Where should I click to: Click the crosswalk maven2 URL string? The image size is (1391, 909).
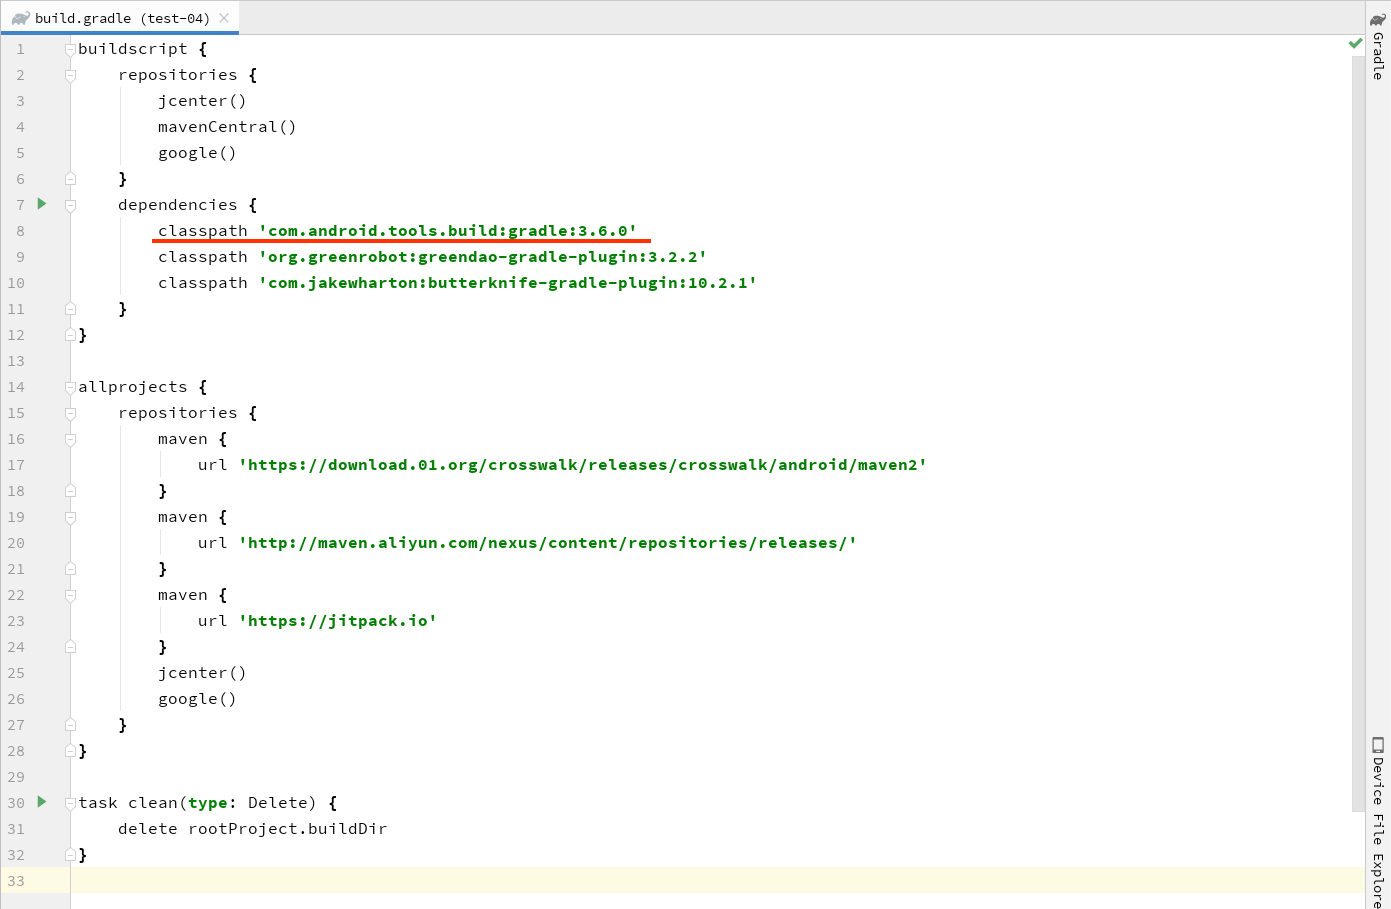(582, 465)
